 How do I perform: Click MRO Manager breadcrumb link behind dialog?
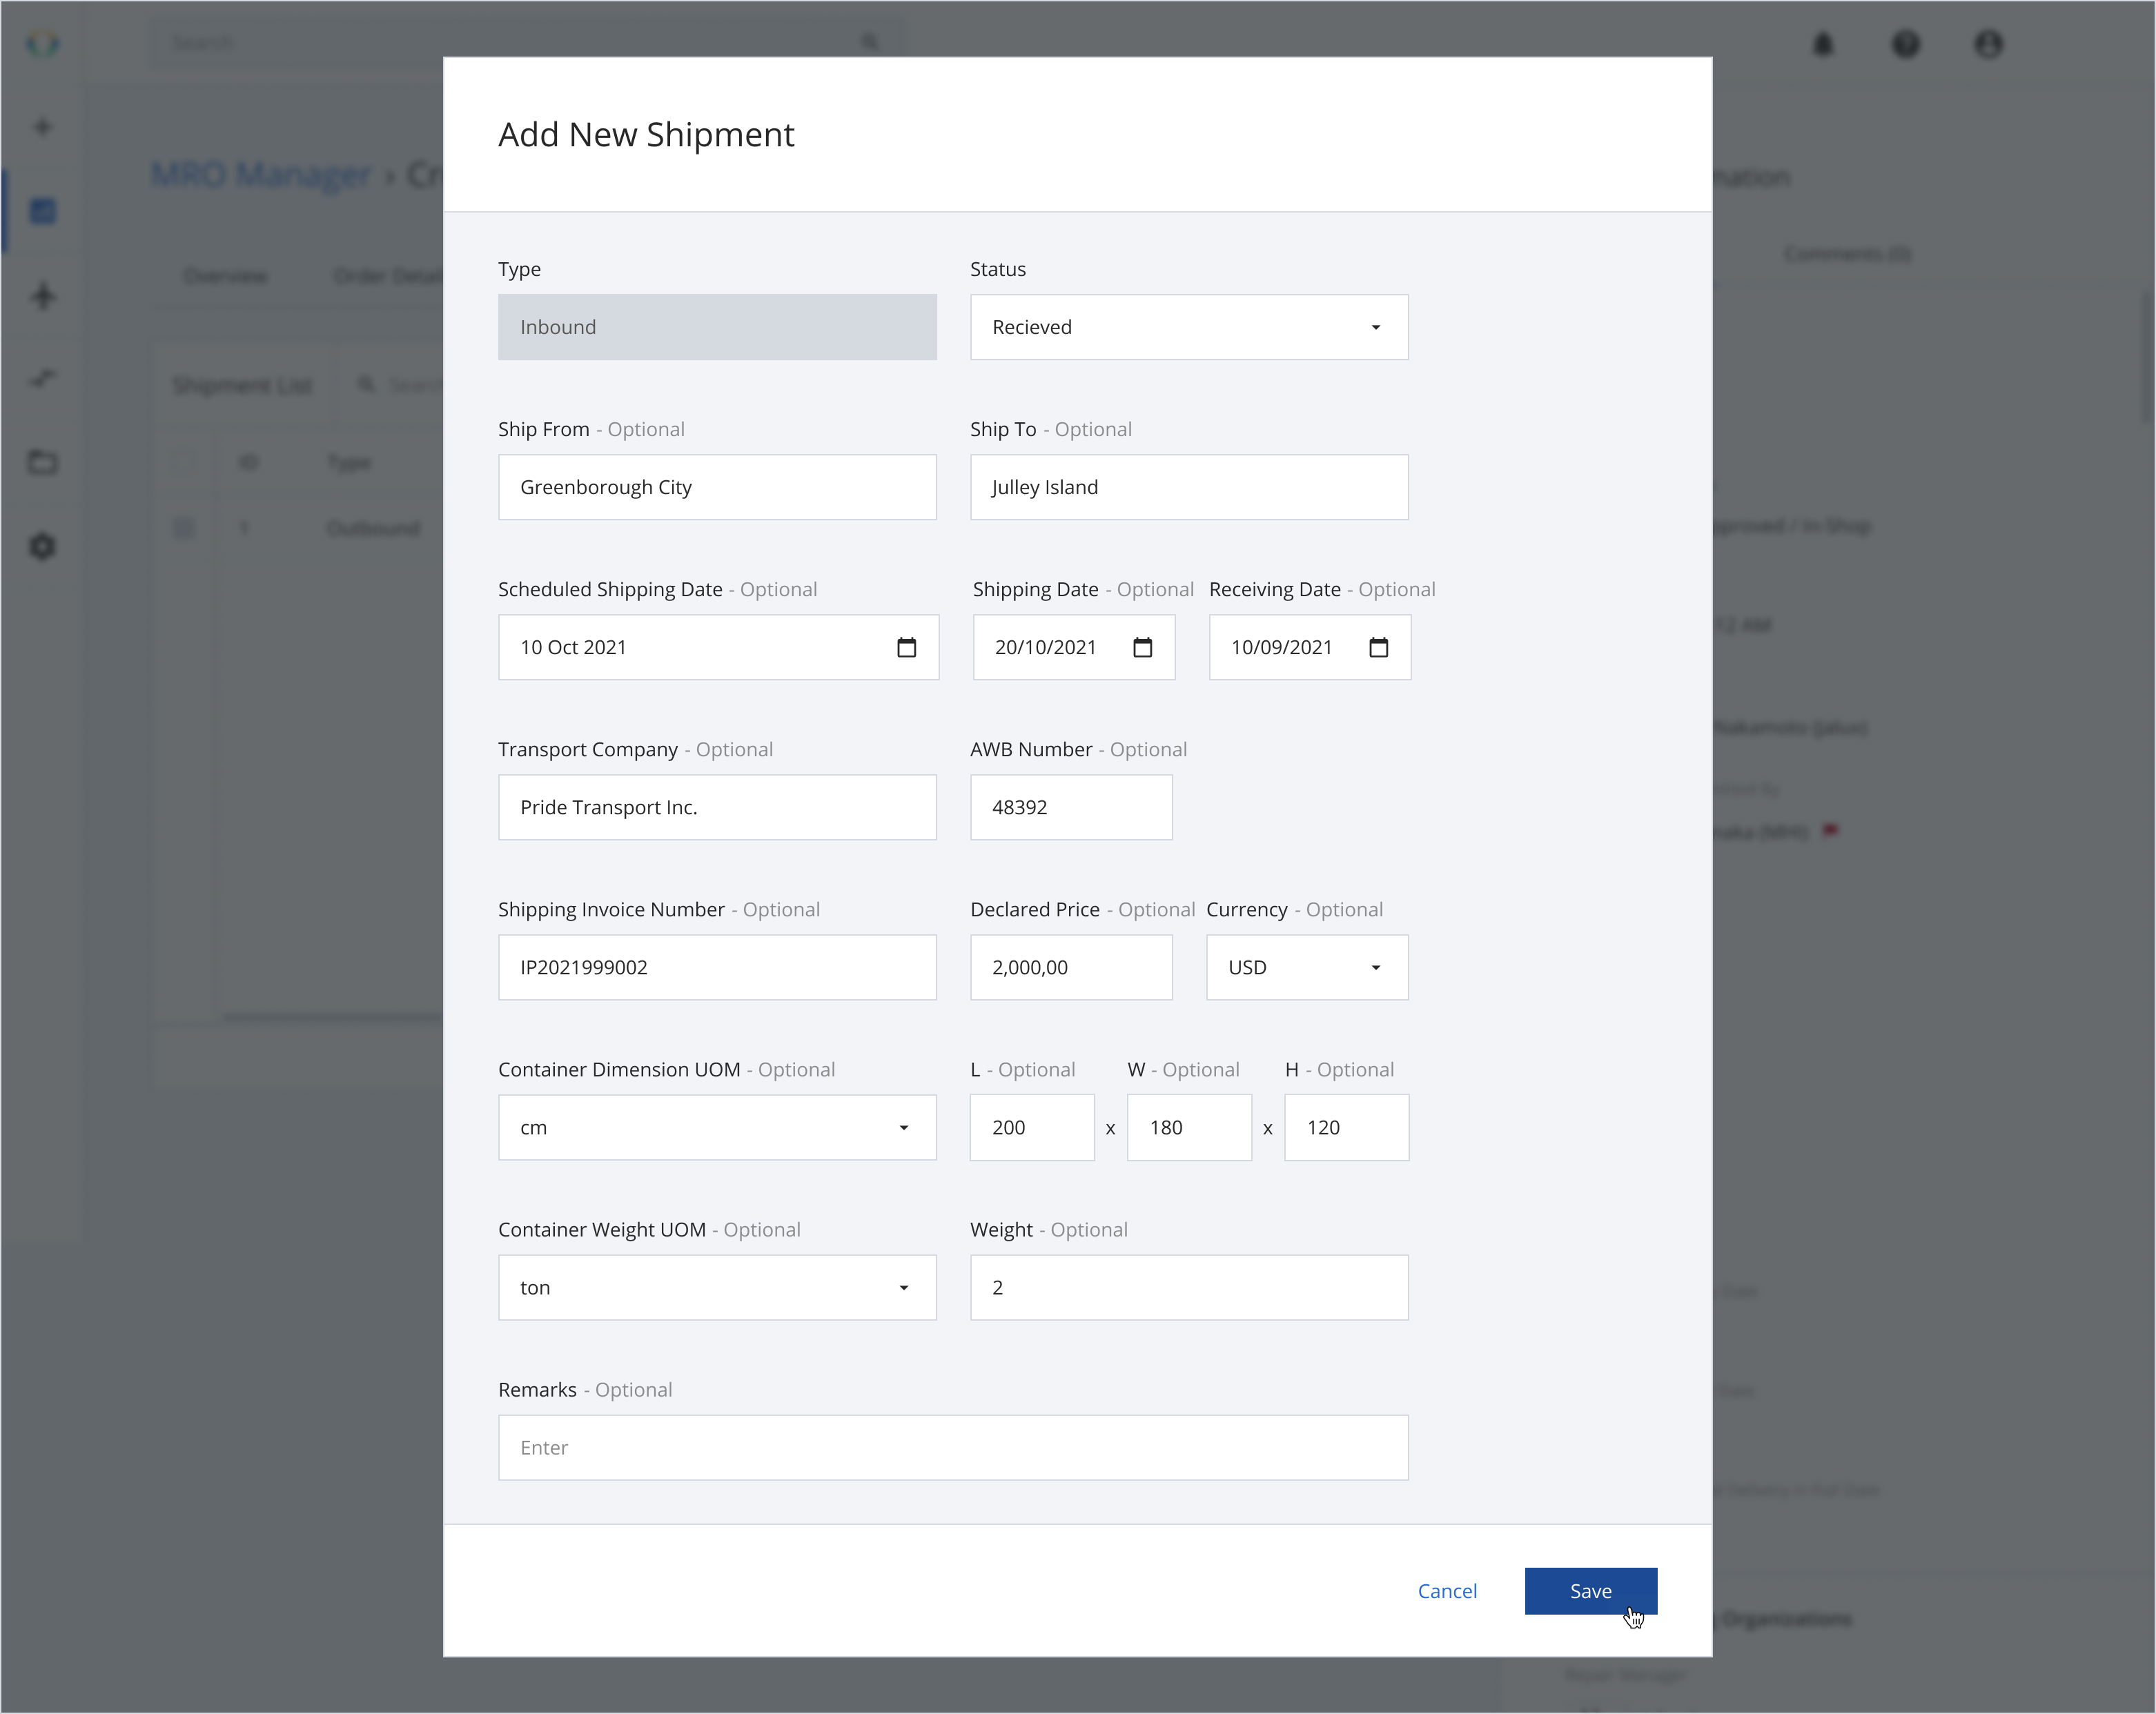[x=260, y=174]
